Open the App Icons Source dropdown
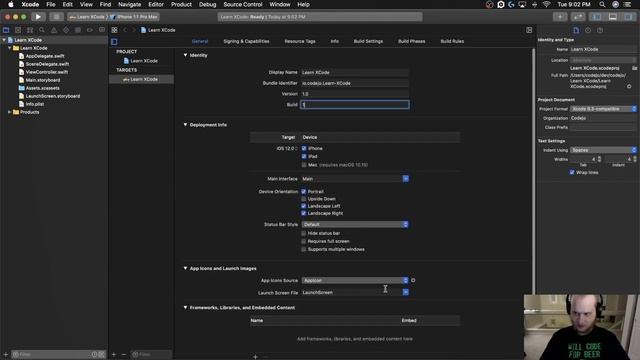640x360 pixels. pyautogui.click(x=355, y=280)
